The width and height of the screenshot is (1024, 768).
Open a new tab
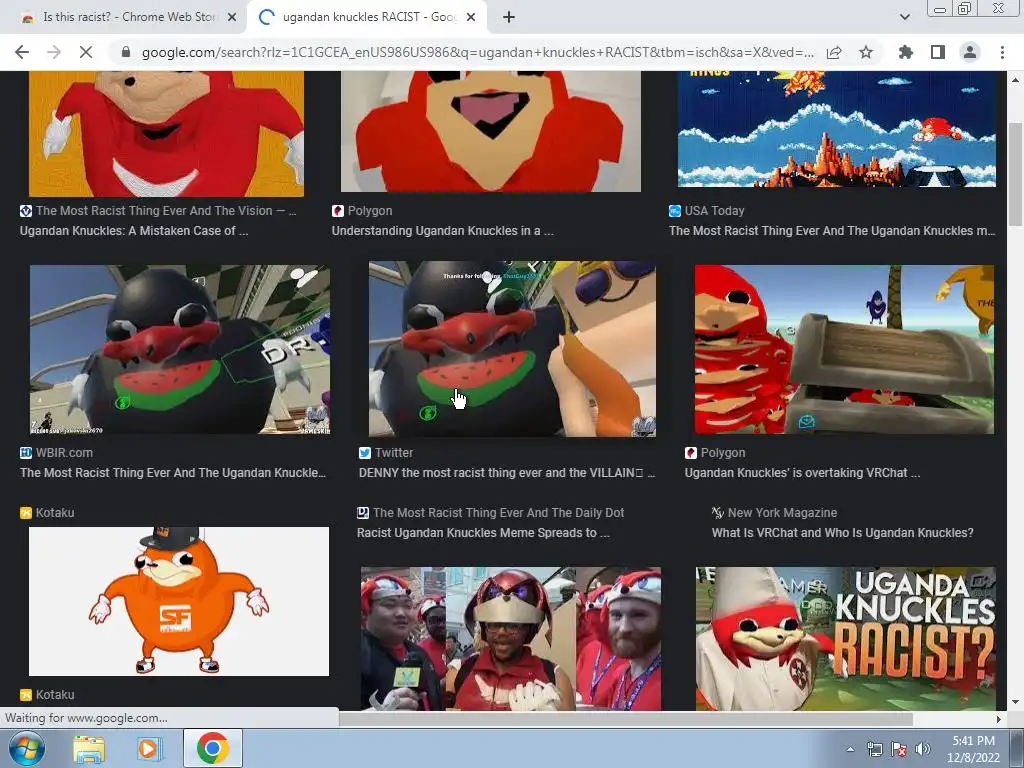coord(509,17)
